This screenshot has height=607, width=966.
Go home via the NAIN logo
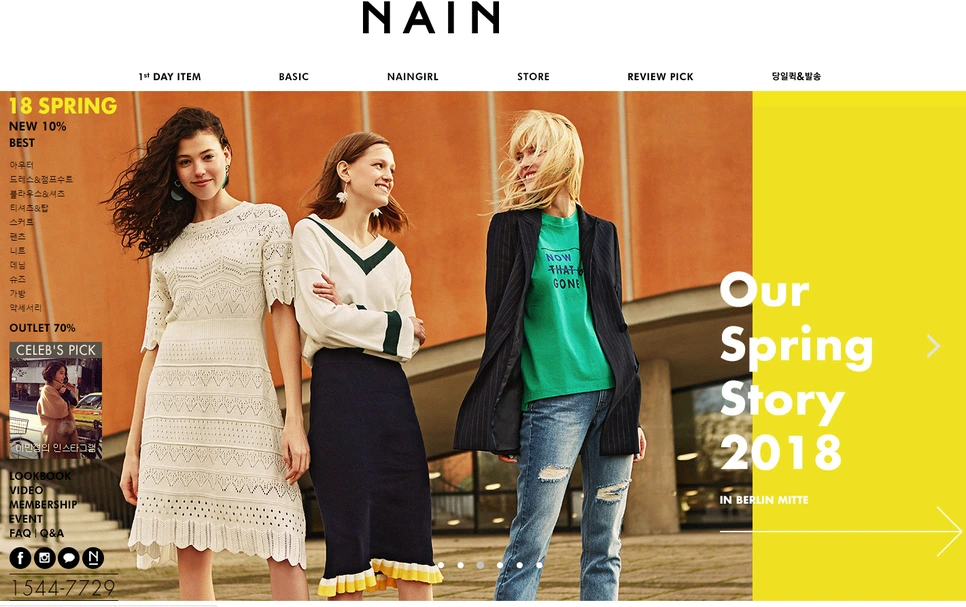click(x=431, y=17)
